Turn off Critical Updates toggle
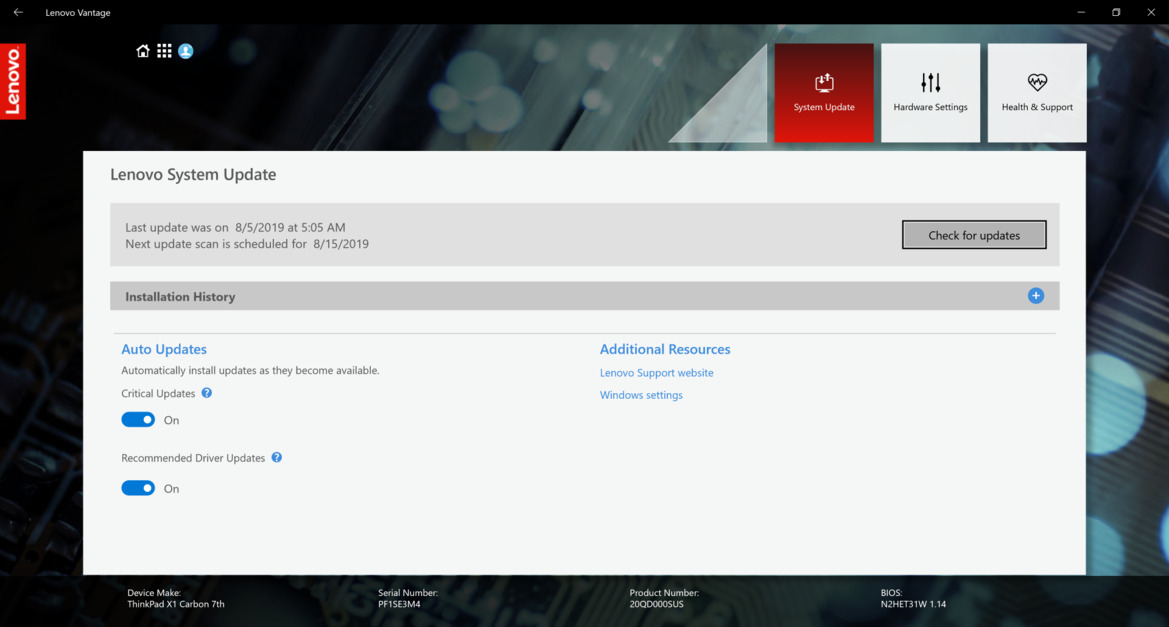 pos(138,420)
